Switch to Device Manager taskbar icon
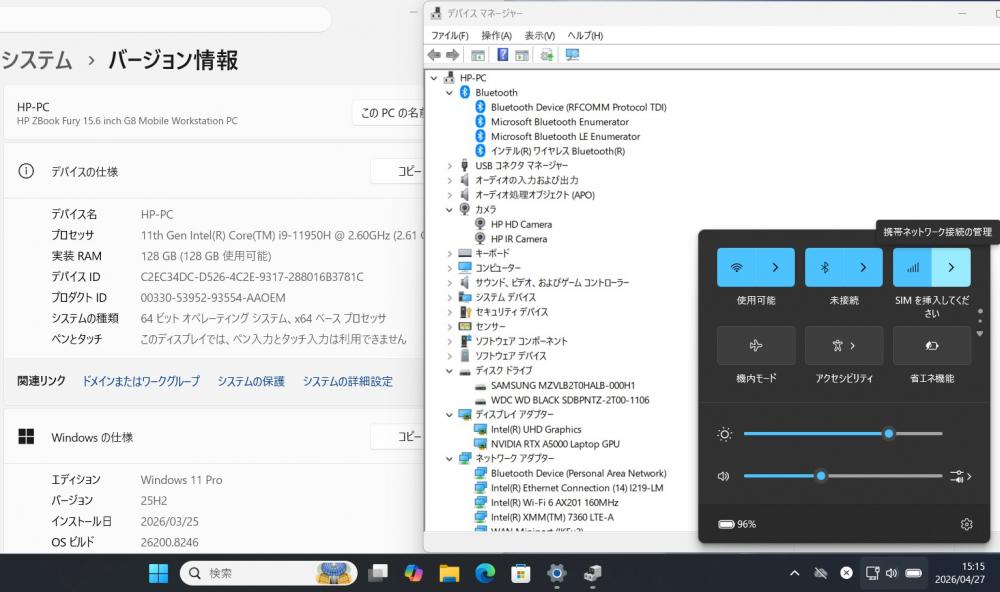This screenshot has width=1000, height=592. [592, 574]
